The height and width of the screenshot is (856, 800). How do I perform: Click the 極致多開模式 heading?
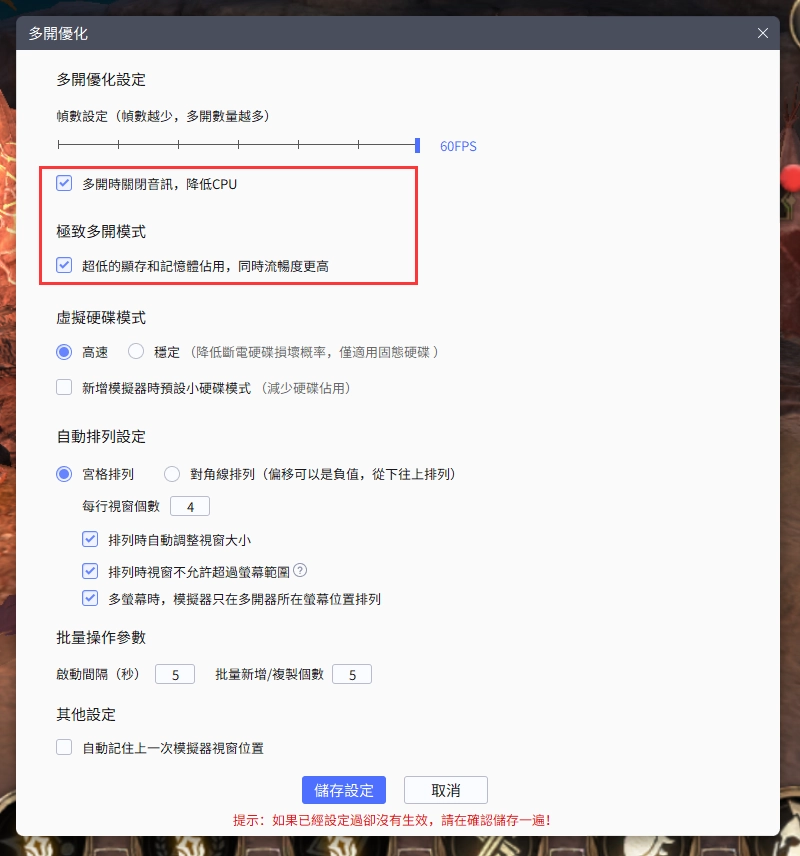(x=101, y=231)
